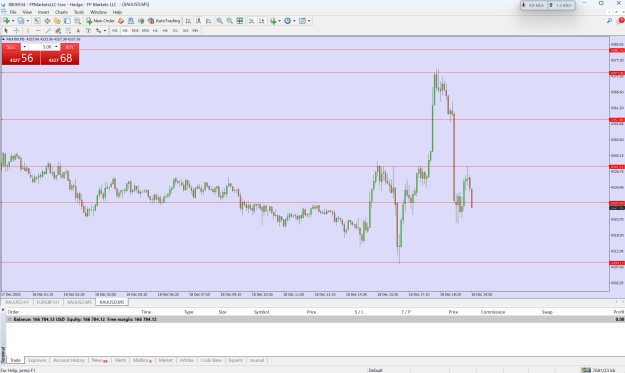The height and width of the screenshot is (373, 625).
Task: Open the Journal terminal tab
Action: (257, 360)
